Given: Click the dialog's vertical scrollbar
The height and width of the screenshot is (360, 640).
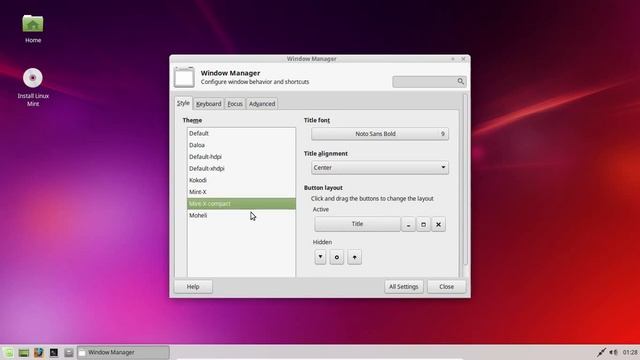Looking at the screenshot, I should [x=465, y=180].
